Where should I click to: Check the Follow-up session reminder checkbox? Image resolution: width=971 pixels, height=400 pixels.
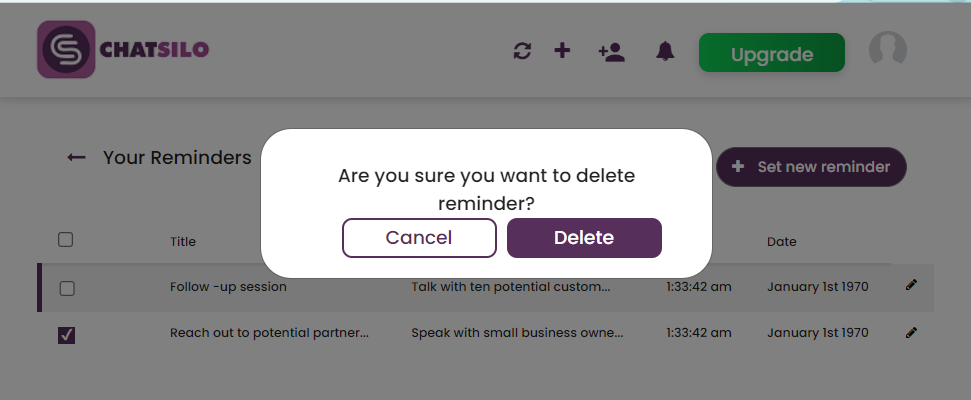(x=67, y=288)
